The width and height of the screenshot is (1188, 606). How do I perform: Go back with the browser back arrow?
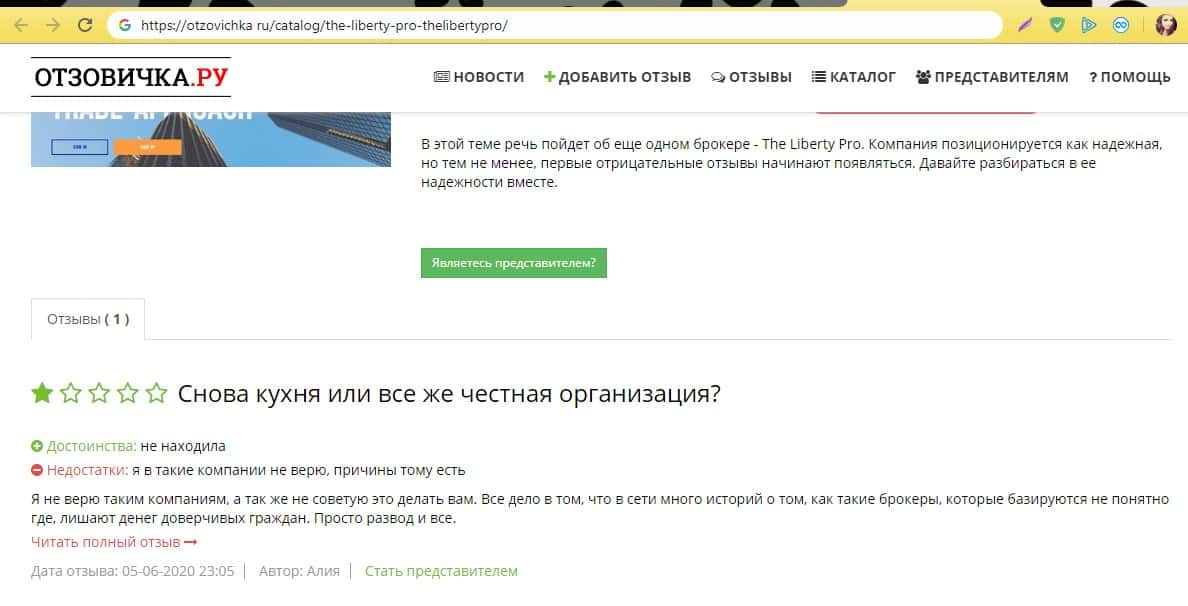20,25
